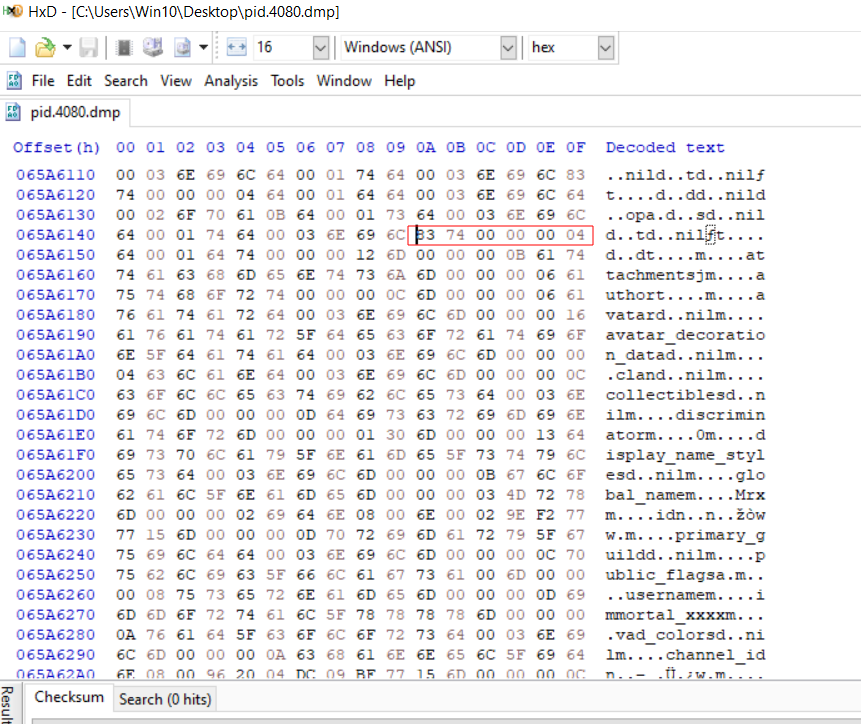Click the vertical Results panel label

pyautogui.click(x=8, y=704)
